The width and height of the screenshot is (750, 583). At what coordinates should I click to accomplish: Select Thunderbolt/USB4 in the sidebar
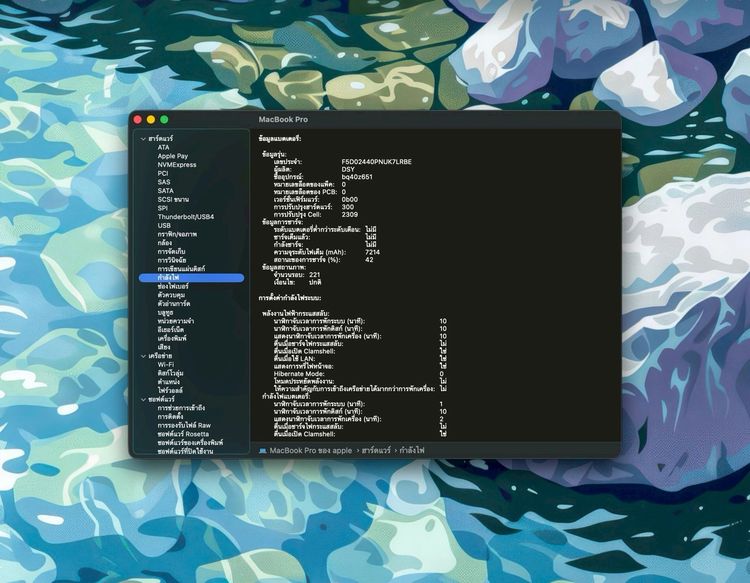click(186, 217)
